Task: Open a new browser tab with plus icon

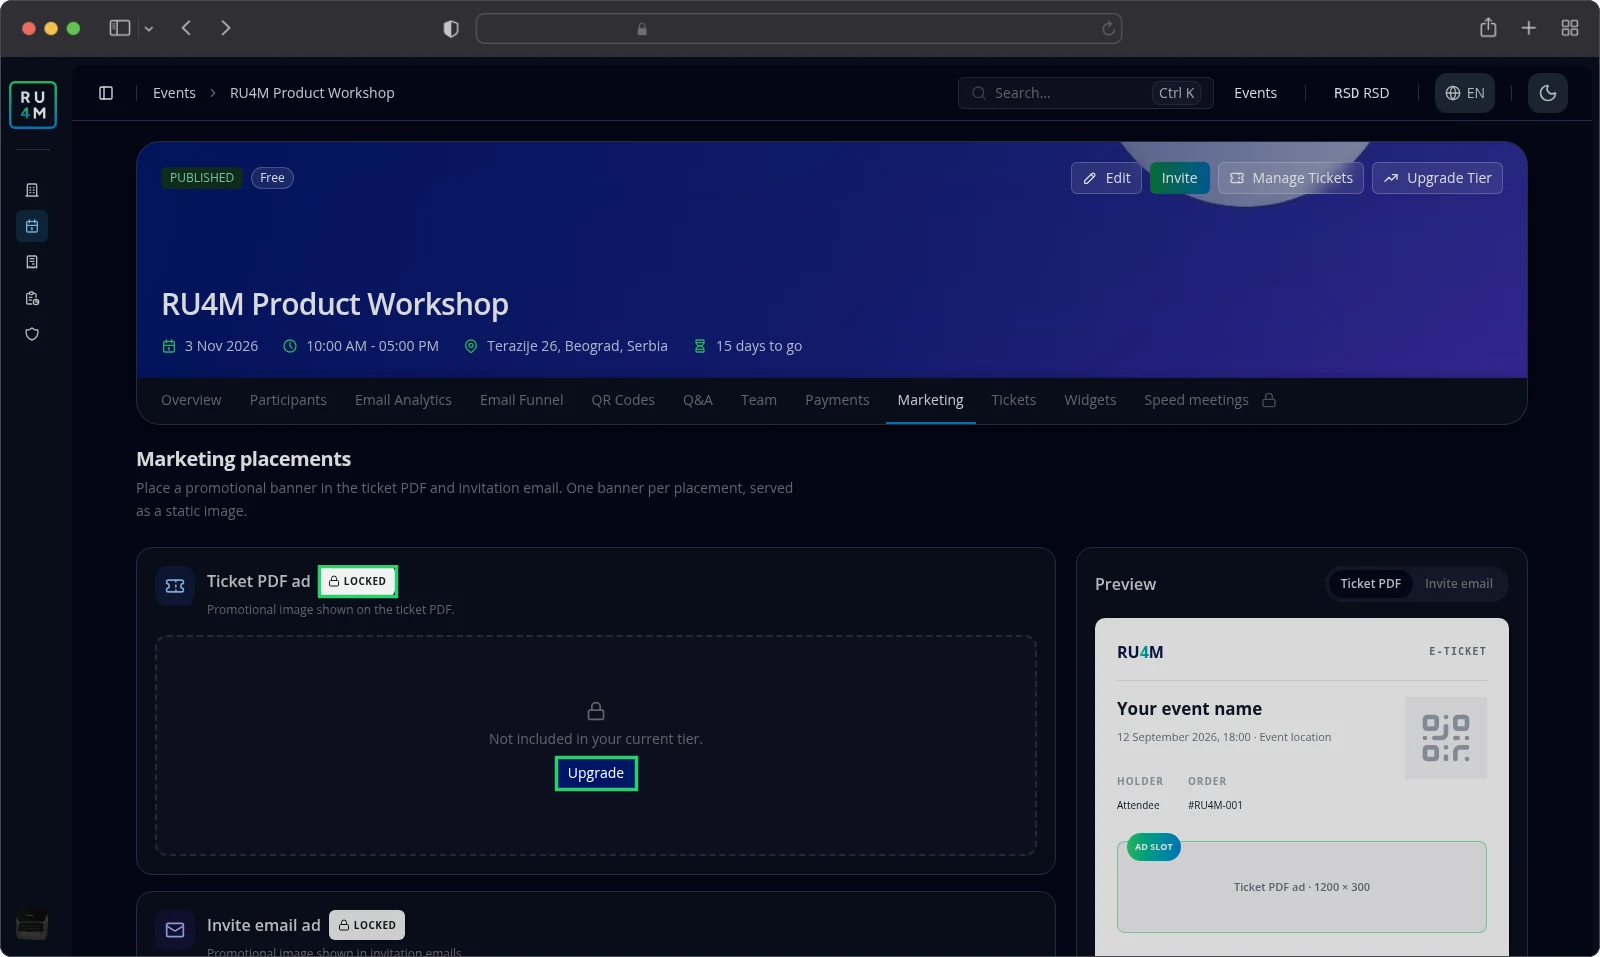Action: pyautogui.click(x=1528, y=28)
